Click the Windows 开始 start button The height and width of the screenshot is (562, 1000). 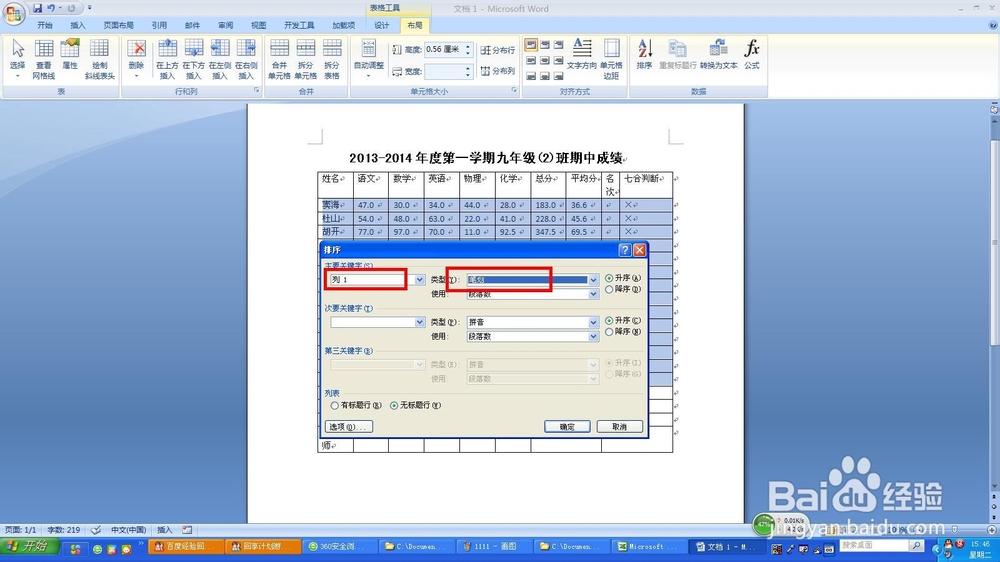click(x=29, y=547)
